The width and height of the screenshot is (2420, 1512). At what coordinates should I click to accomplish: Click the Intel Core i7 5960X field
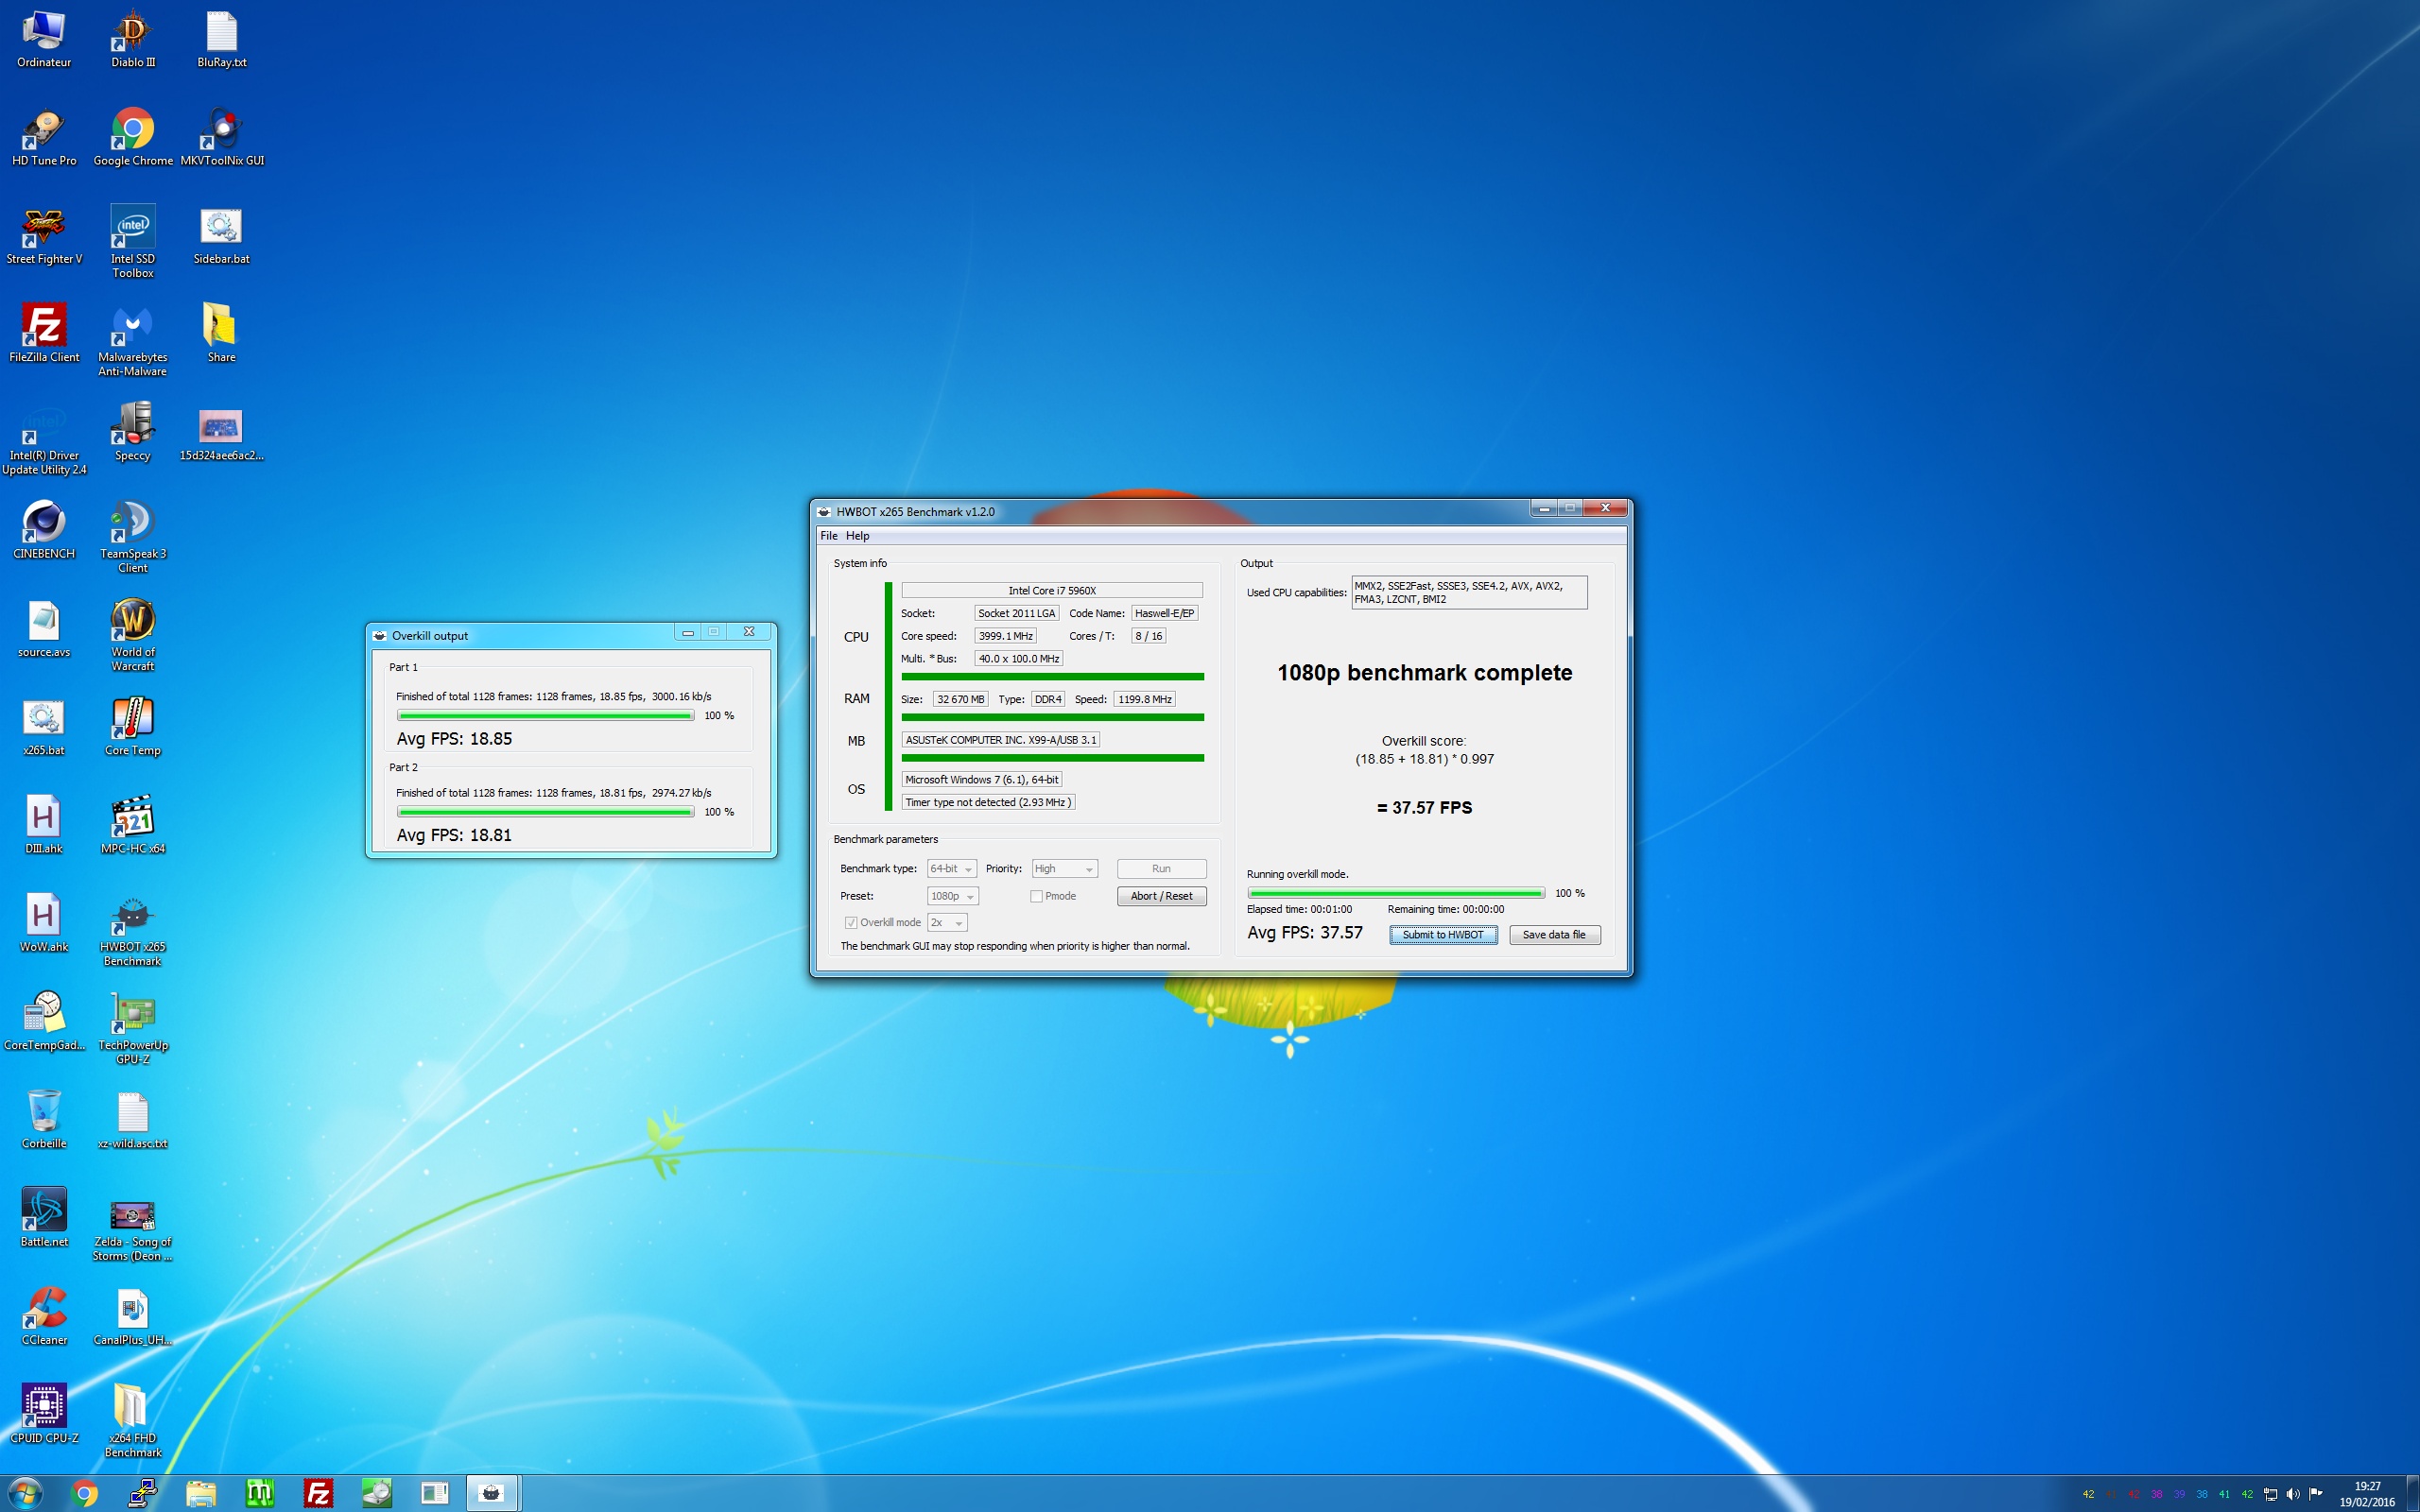pyautogui.click(x=1052, y=591)
